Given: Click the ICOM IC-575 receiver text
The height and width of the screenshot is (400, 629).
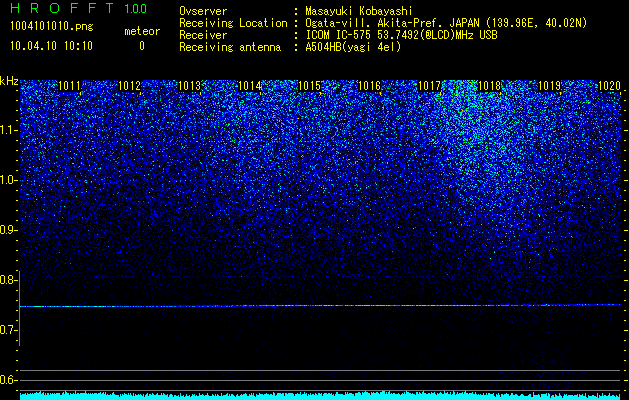Looking at the screenshot, I should pos(401,35).
